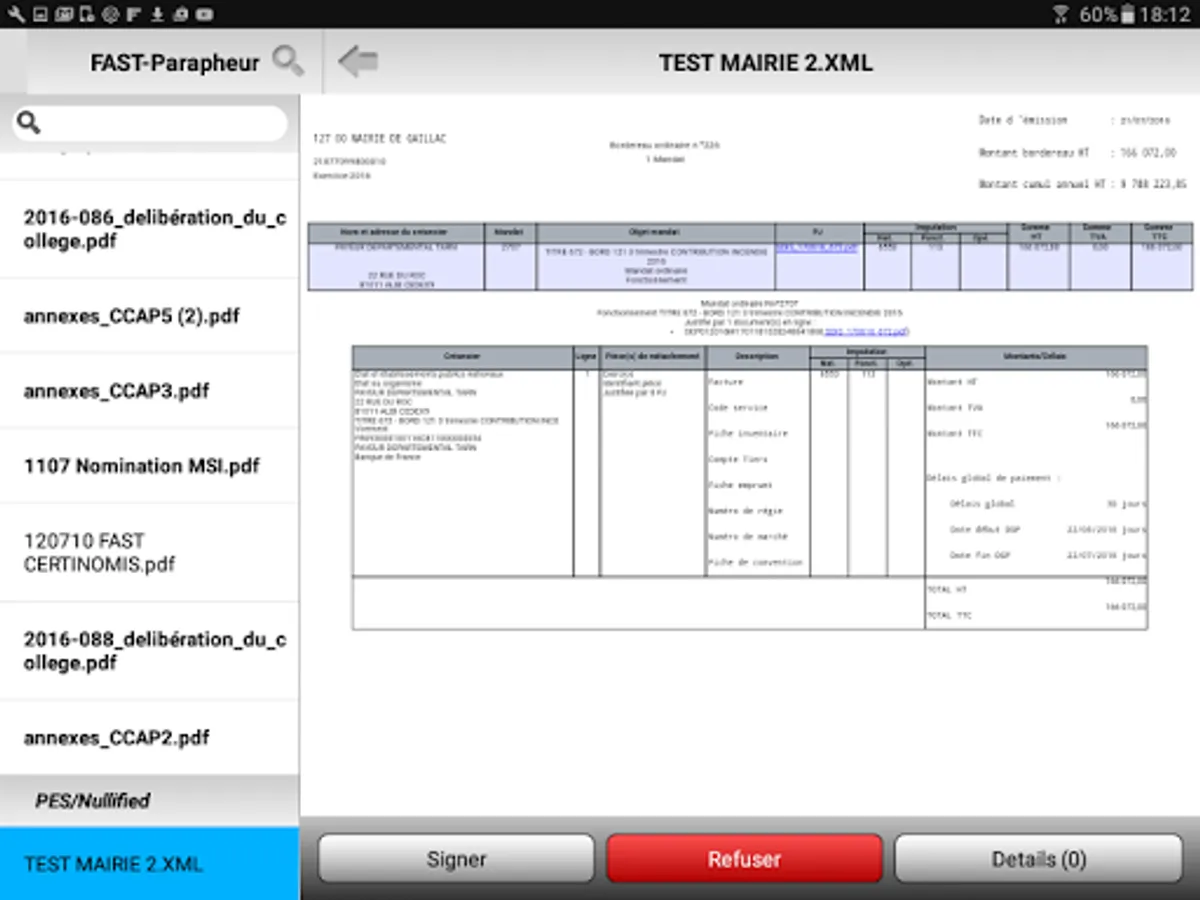Tap the Montants/Délais column header
The image size is (1200, 900).
pos(1036,355)
